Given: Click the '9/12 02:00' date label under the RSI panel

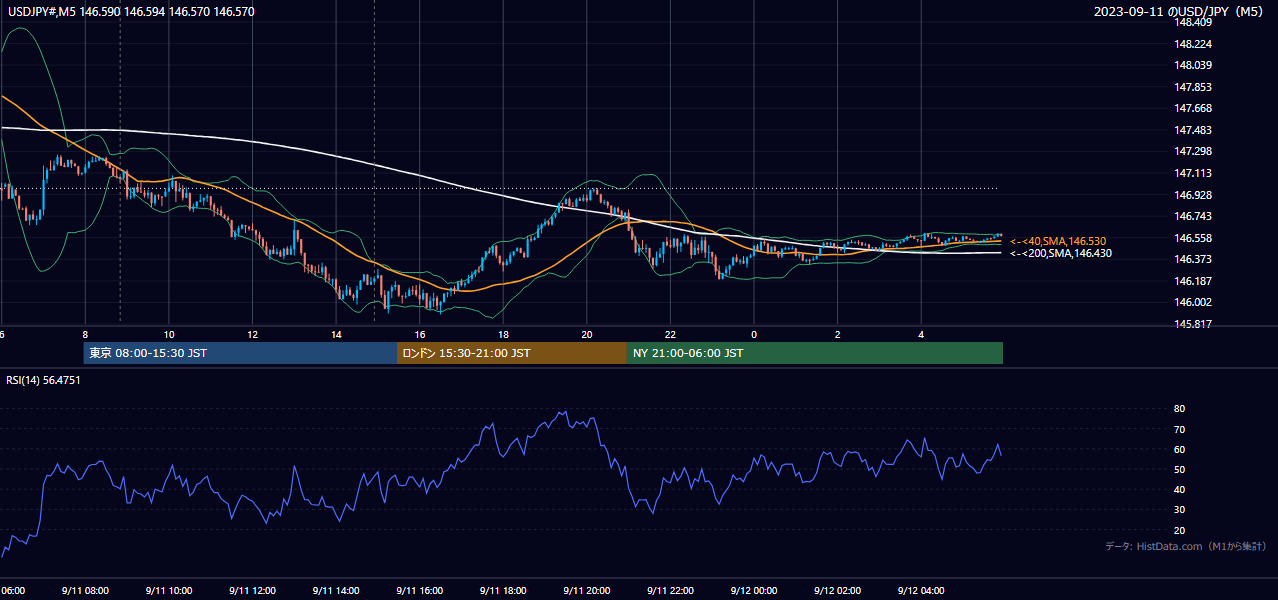Looking at the screenshot, I should pos(837,590).
